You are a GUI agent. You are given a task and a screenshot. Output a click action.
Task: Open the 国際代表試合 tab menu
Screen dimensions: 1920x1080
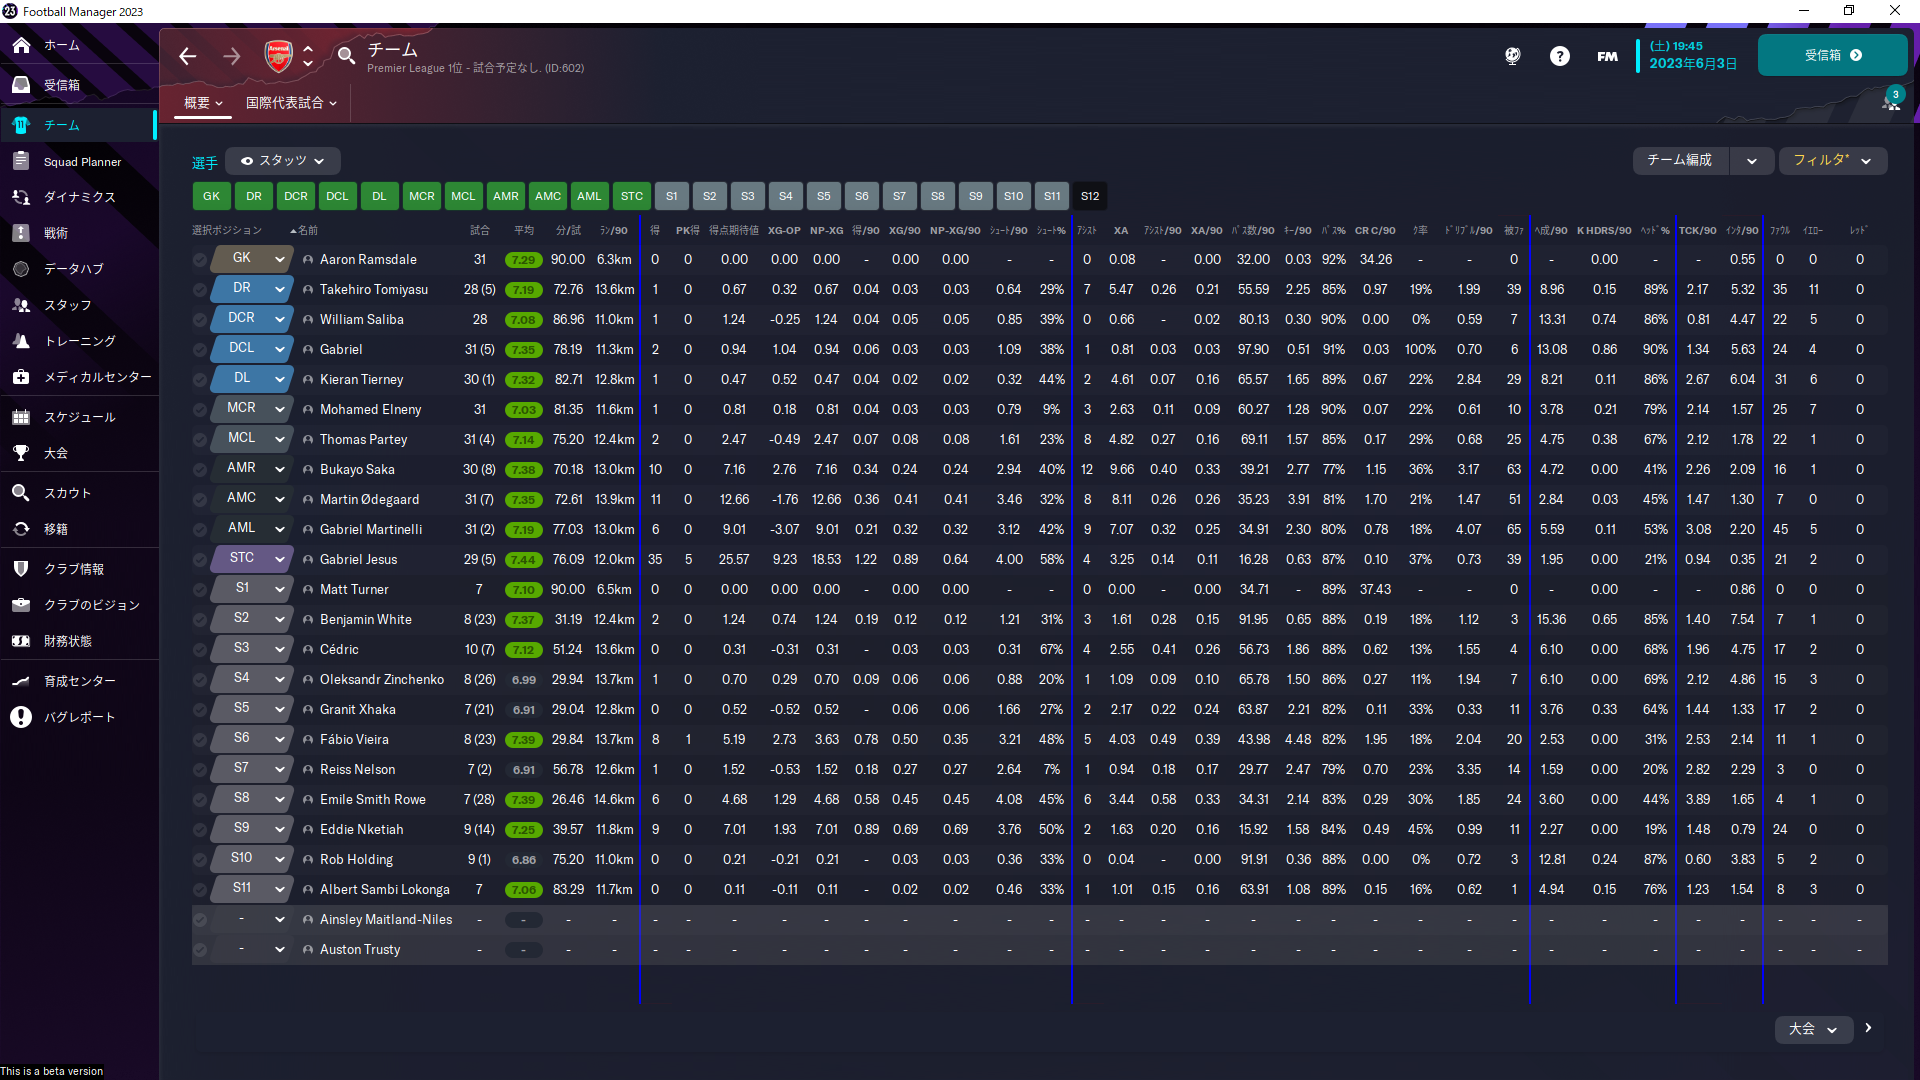(291, 103)
